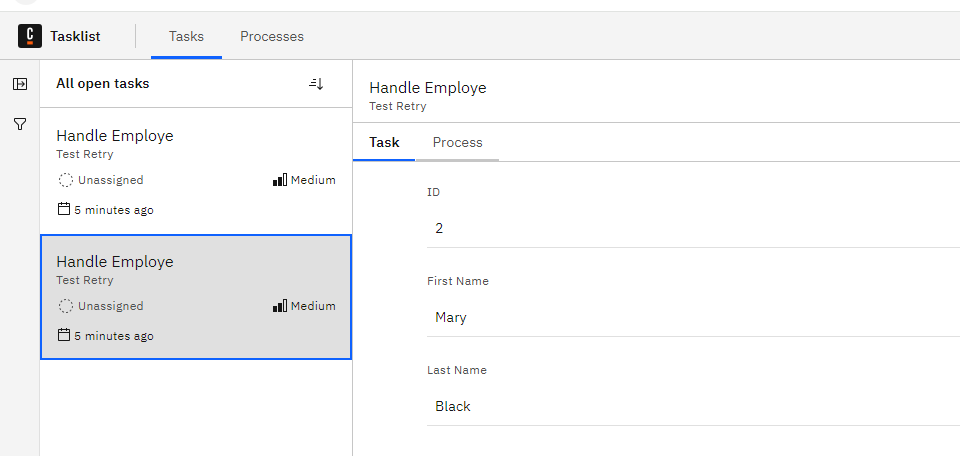The width and height of the screenshot is (960, 456).
Task: Open the sort tasks icon
Action: pos(316,84)
